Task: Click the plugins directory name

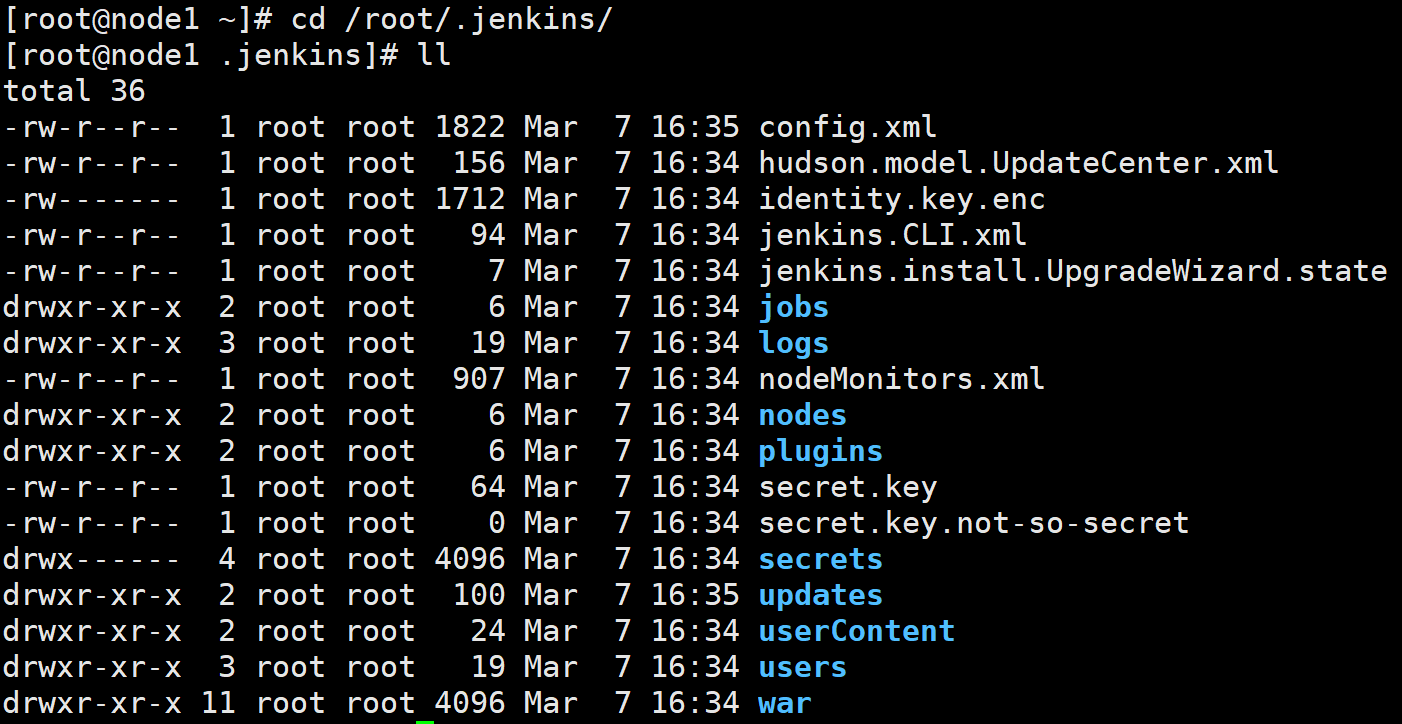Action: (821, 451)
